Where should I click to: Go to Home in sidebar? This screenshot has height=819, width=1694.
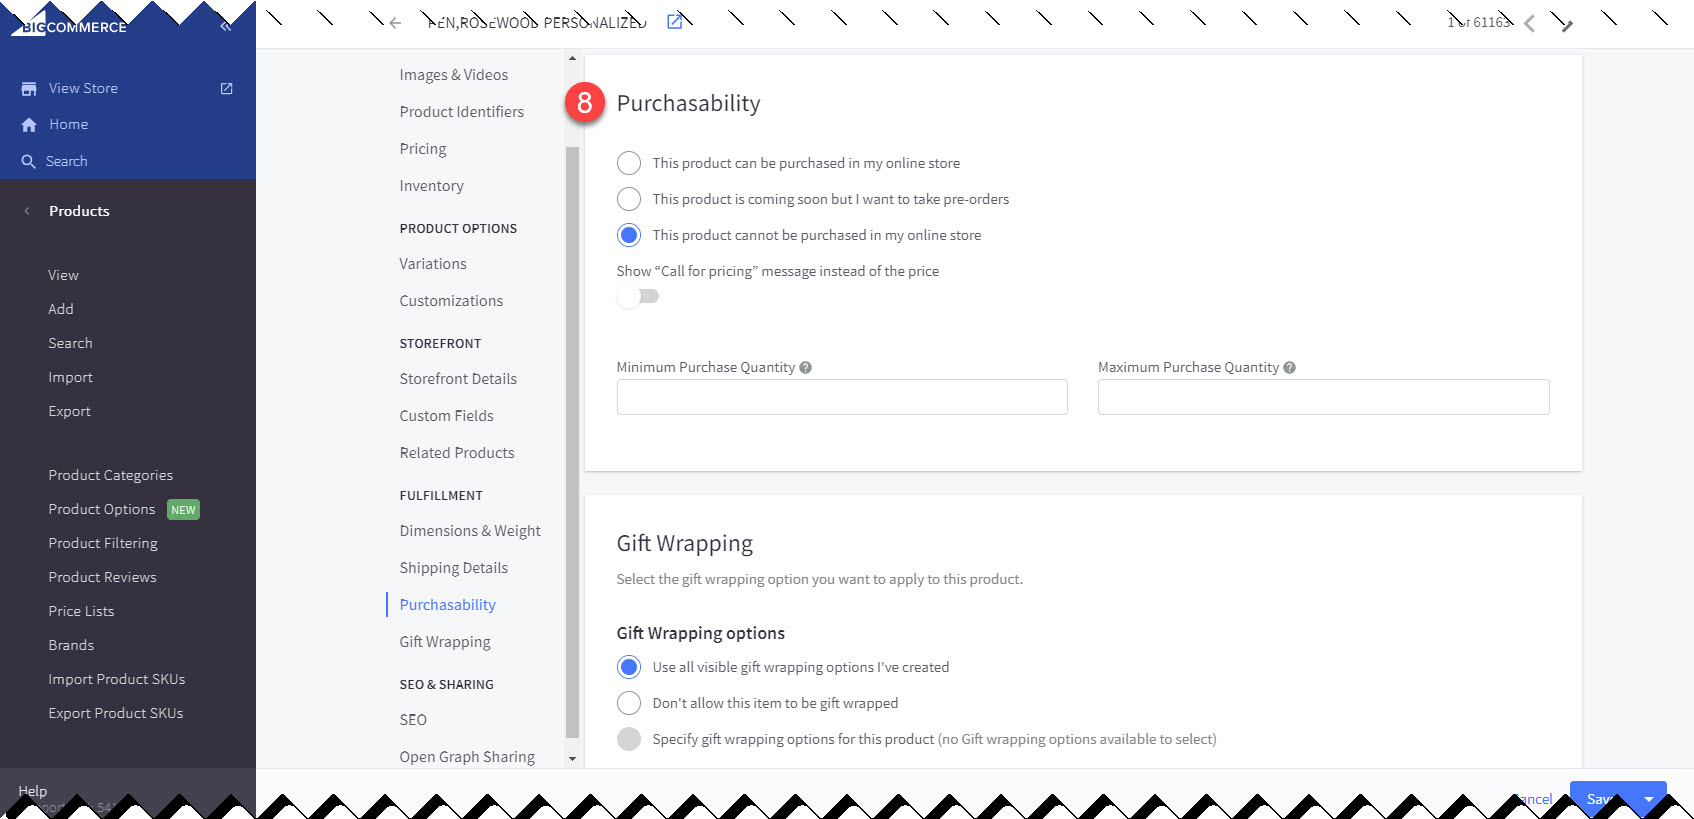(69, 124)
